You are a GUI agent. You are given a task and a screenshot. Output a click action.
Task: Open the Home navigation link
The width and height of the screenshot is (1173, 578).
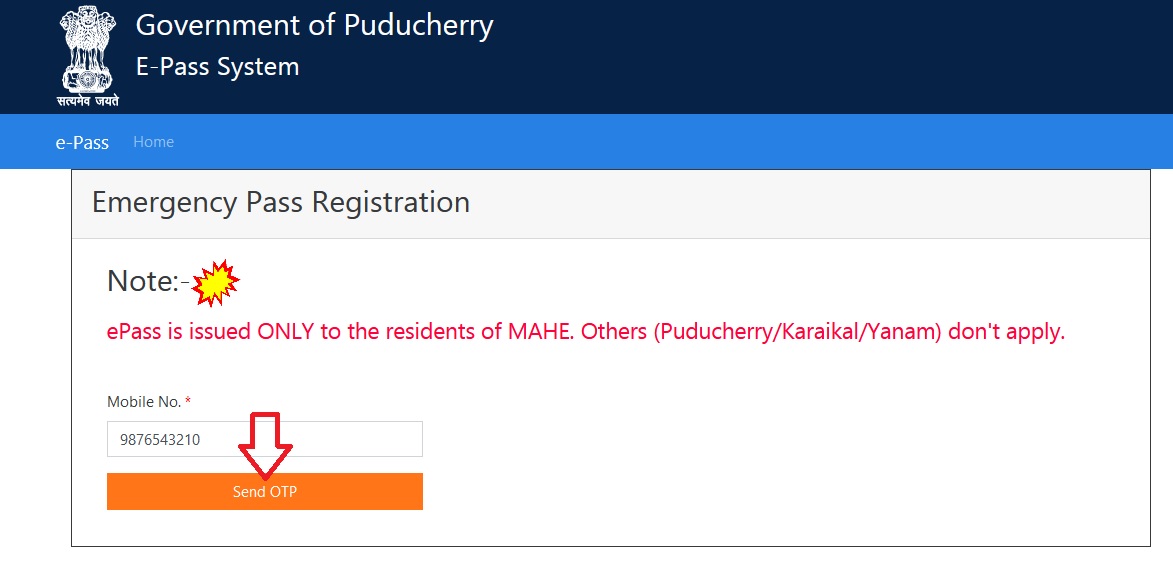point(153,142)
